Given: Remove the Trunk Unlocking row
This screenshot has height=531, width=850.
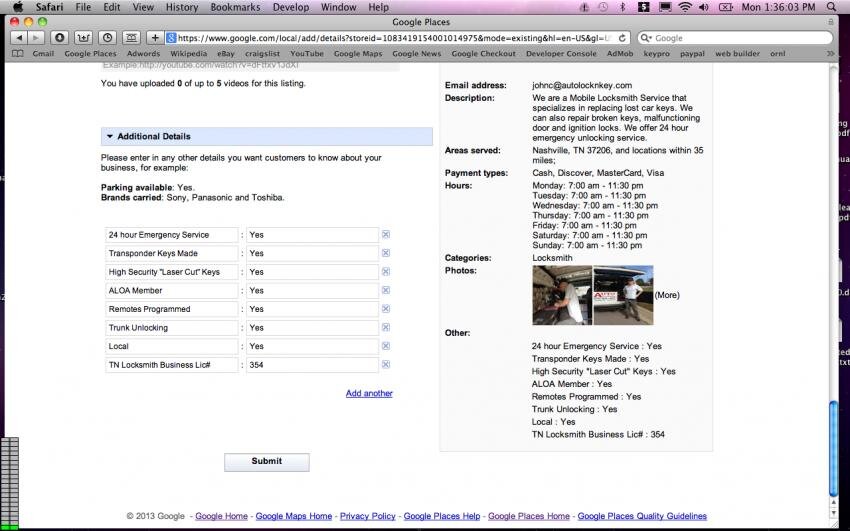Looking at the screenshot, I should [x=386, y=327].
